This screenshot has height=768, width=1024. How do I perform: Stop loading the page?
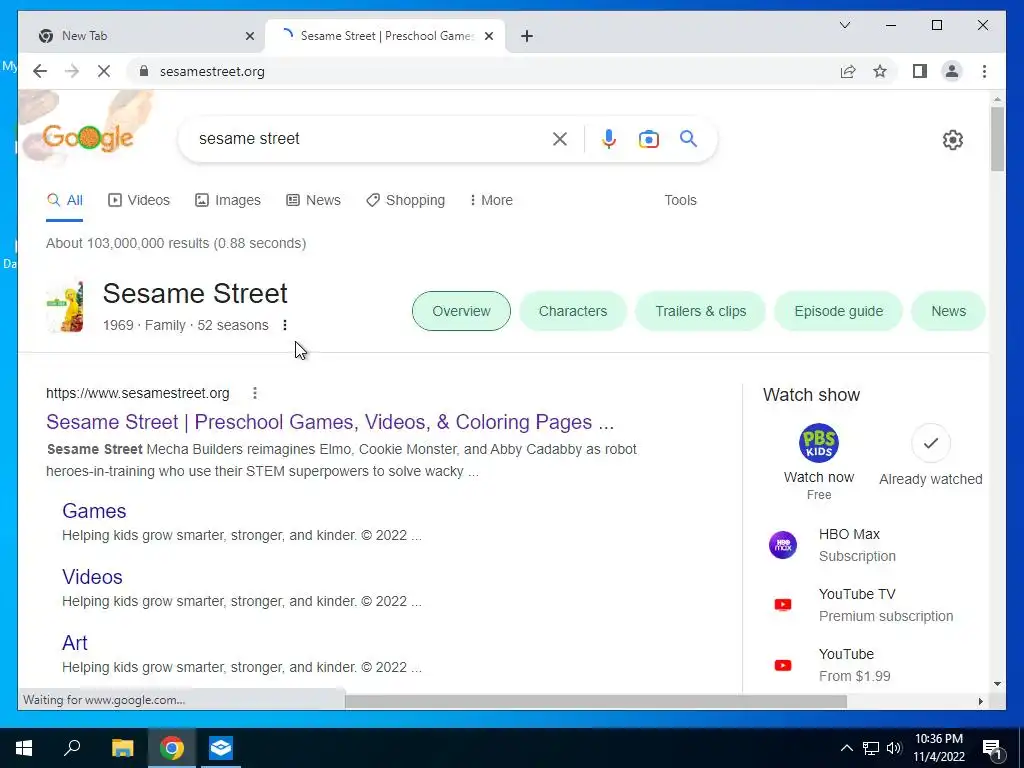click(104, 71)
